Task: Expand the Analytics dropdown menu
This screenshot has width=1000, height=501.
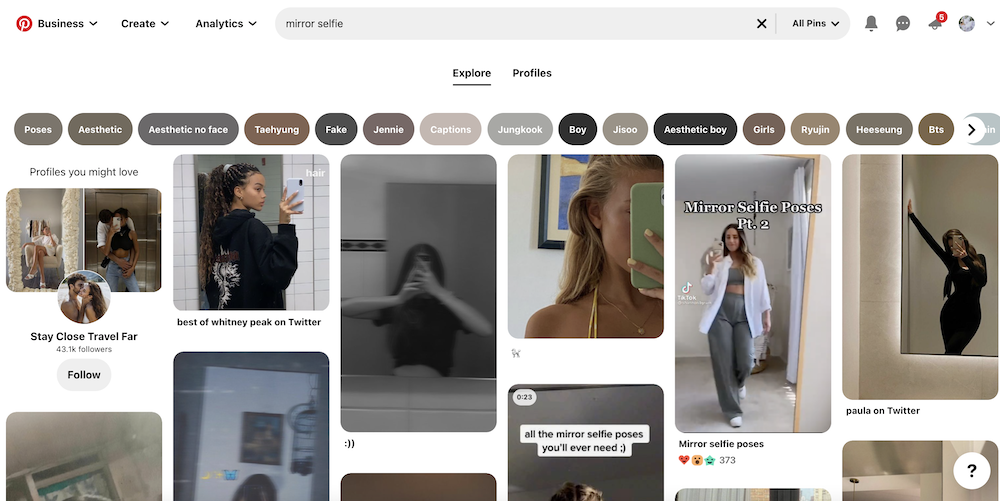Action: point(226,23)
